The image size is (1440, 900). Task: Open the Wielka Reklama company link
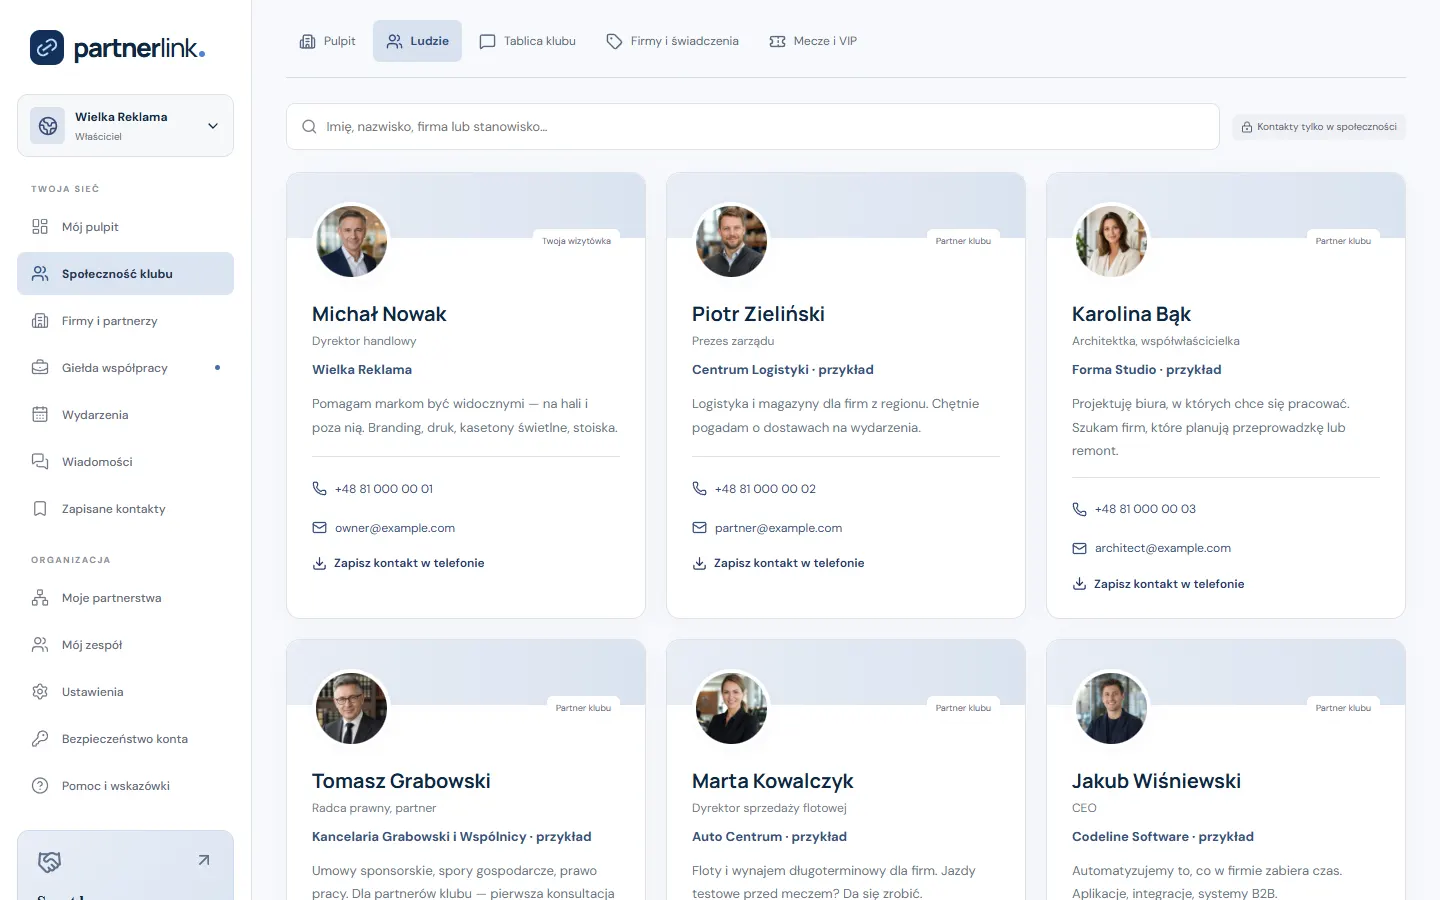tap(362, 370)
